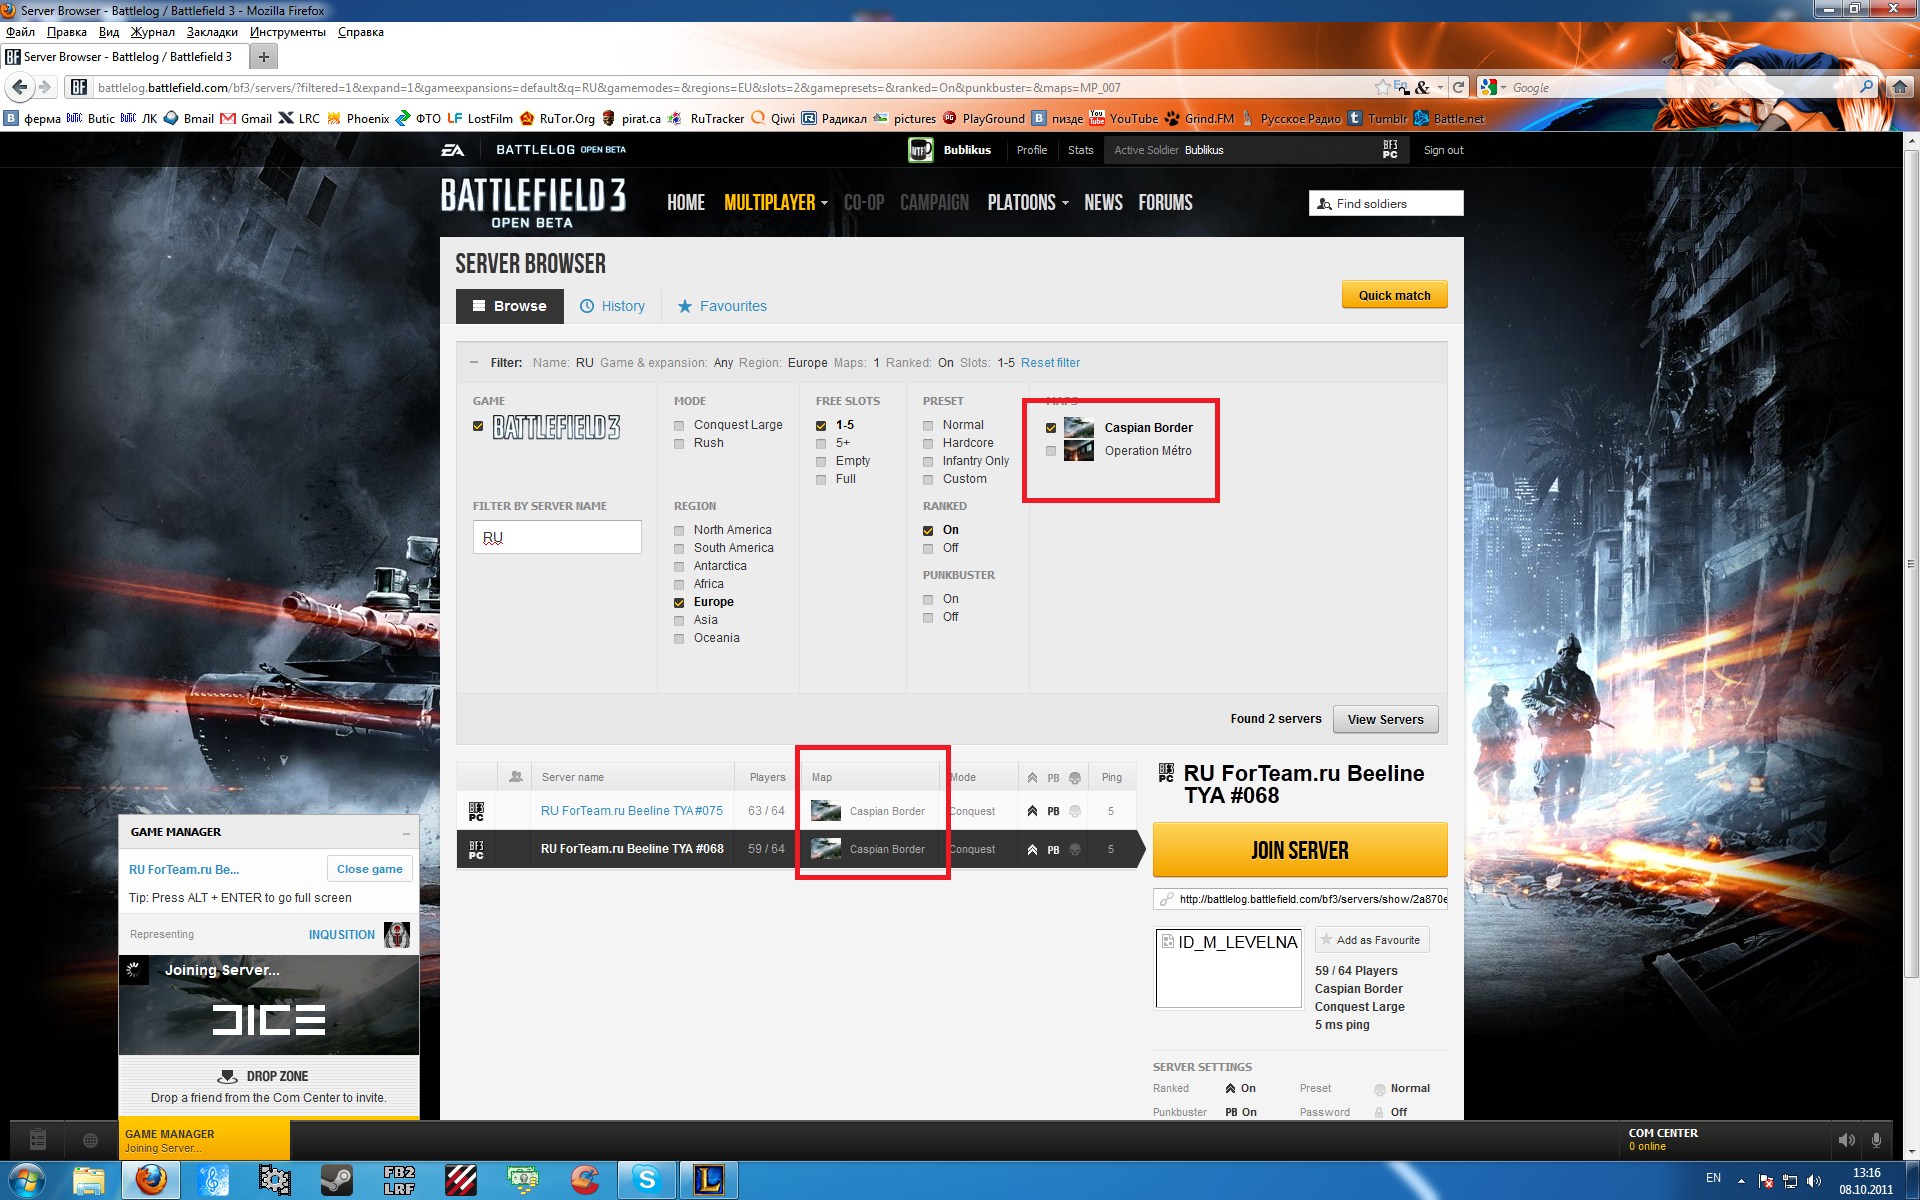1920x1200 pixels.
Task: Click the Windows Start button
Action: click(x=27, y=1180)
